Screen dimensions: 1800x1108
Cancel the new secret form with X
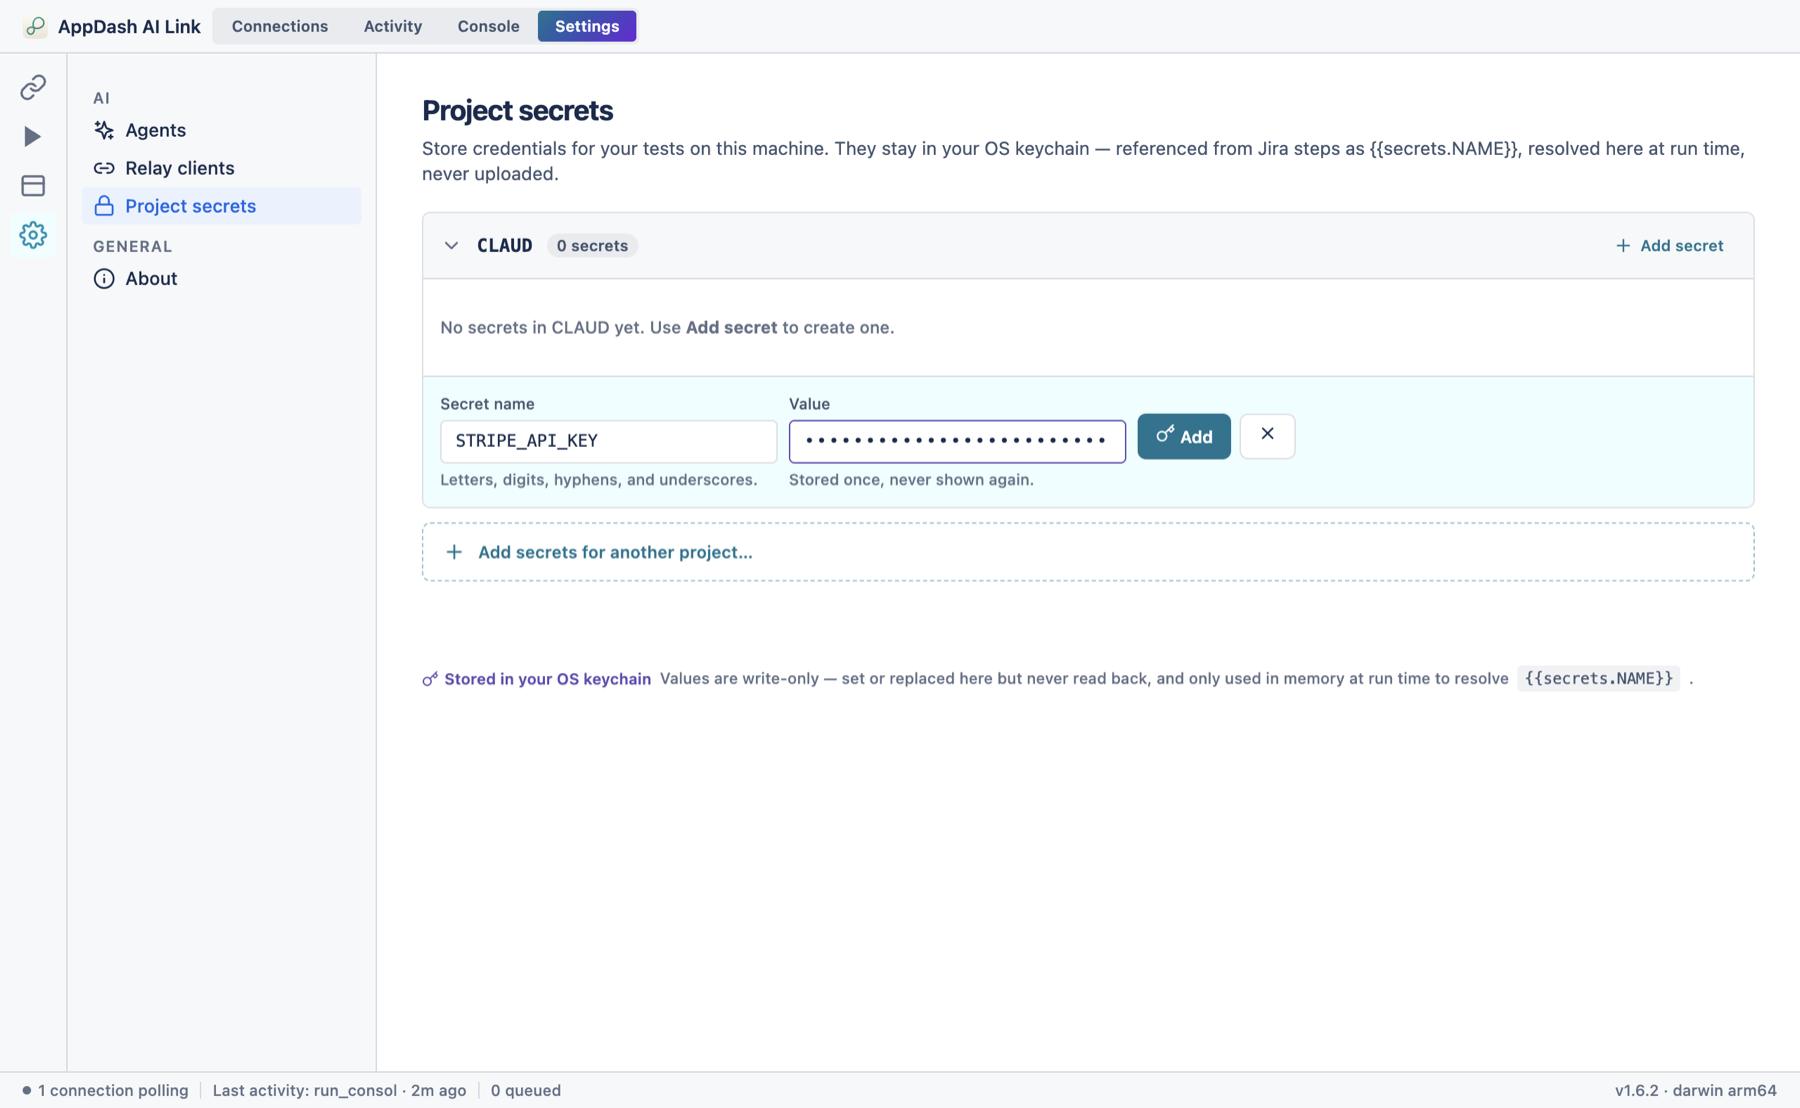1267,436
